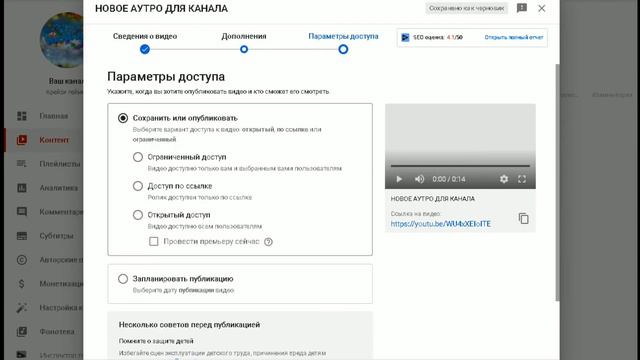Screen dimensions: 640x360
Task: Click the Фонотека library icon
Action: [x=22, y=332]
